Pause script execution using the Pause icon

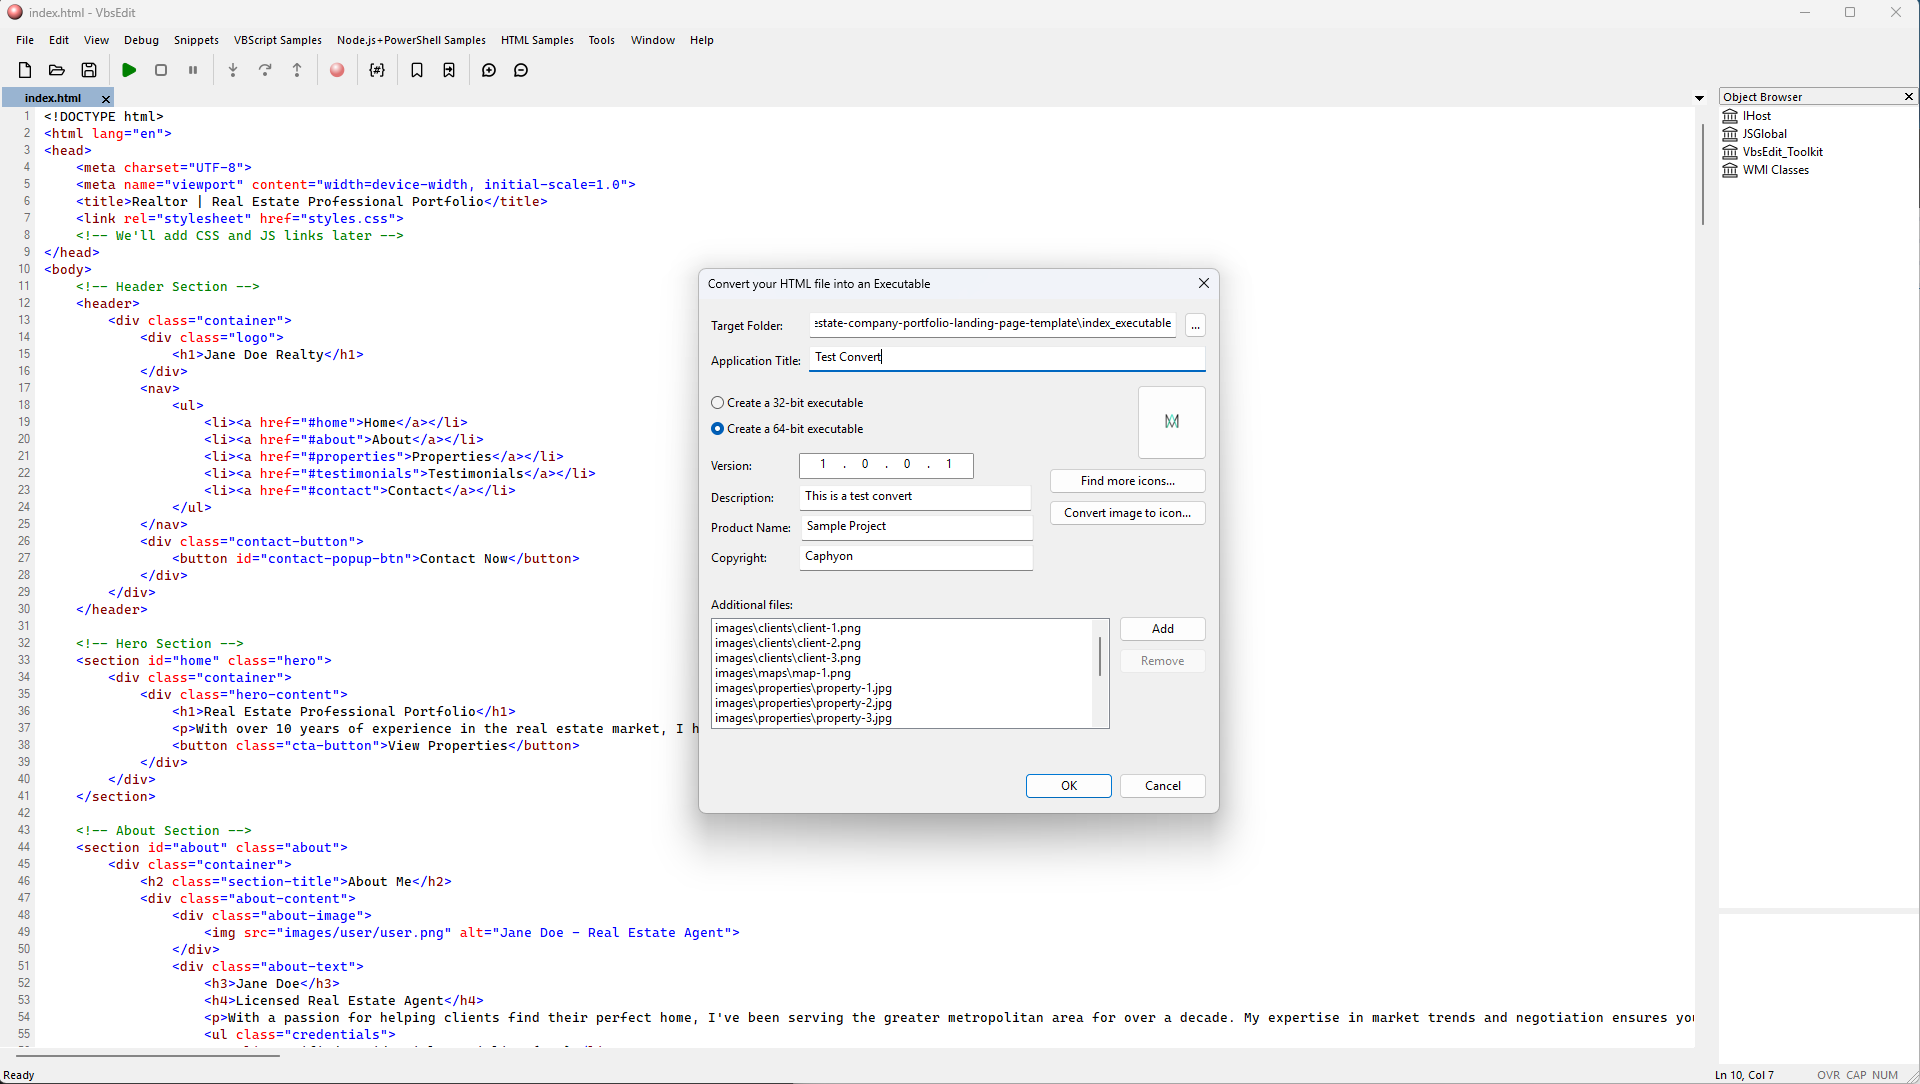(x=193, y=70)
